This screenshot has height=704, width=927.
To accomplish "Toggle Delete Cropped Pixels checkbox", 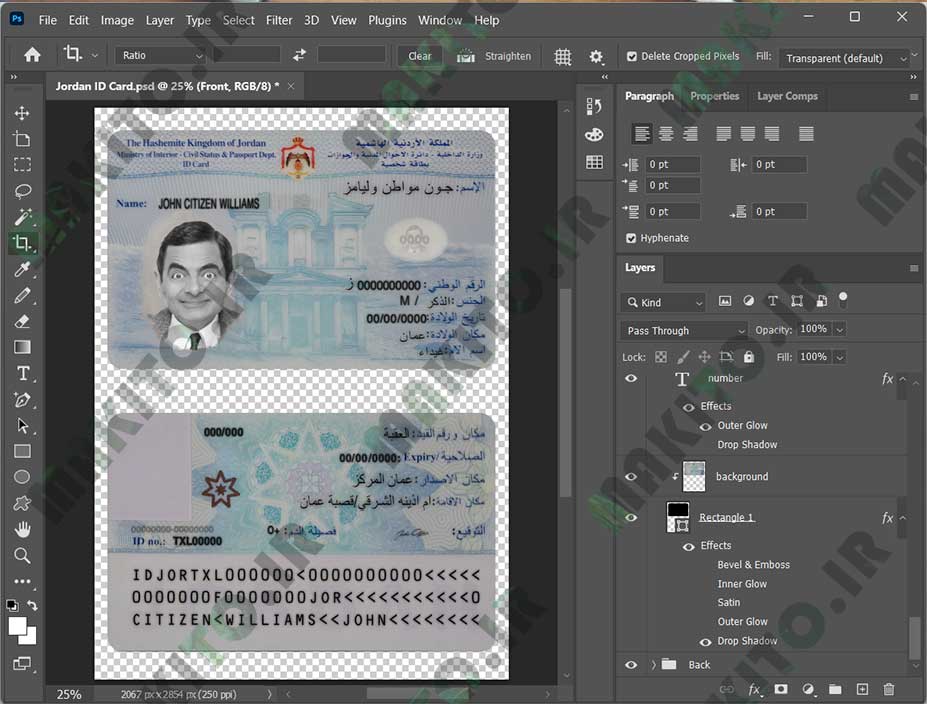I will tap(632, 56).
